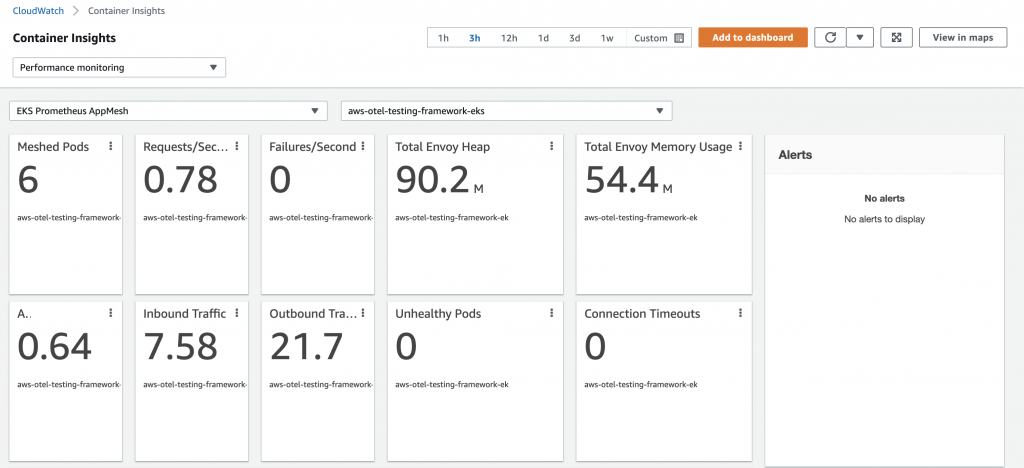Choose Custom time range
The height and width of the screenshot is (468, 1024).
point(658,38)
